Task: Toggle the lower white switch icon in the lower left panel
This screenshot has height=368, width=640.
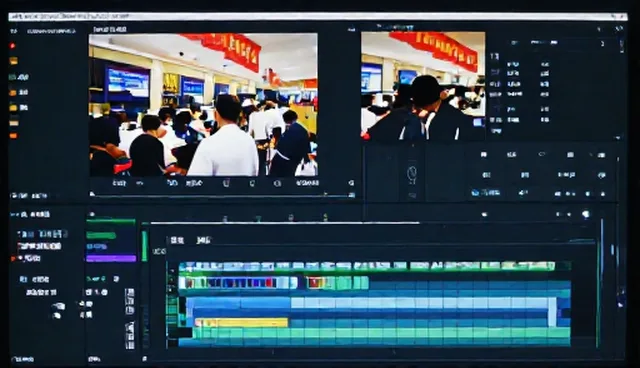Action: pyautogui.click(x=57, y=315)
